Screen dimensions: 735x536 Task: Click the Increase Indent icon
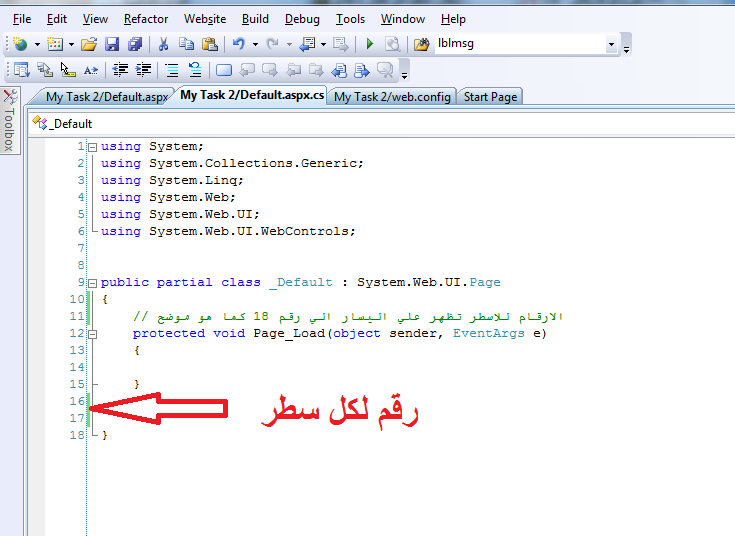coord(144,70)
